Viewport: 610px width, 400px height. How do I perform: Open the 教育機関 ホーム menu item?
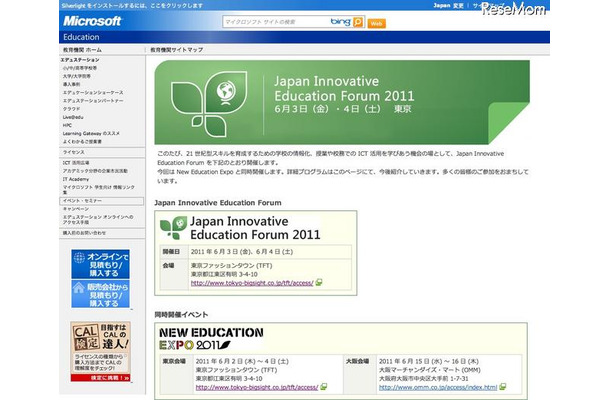tap(82, 50)
